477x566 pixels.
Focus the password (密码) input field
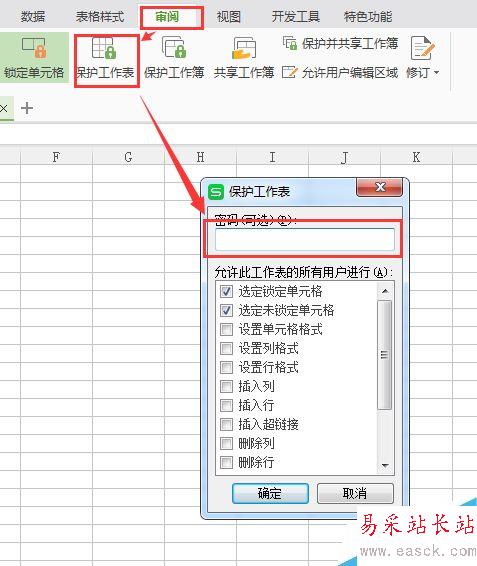(x=304, y=239)
